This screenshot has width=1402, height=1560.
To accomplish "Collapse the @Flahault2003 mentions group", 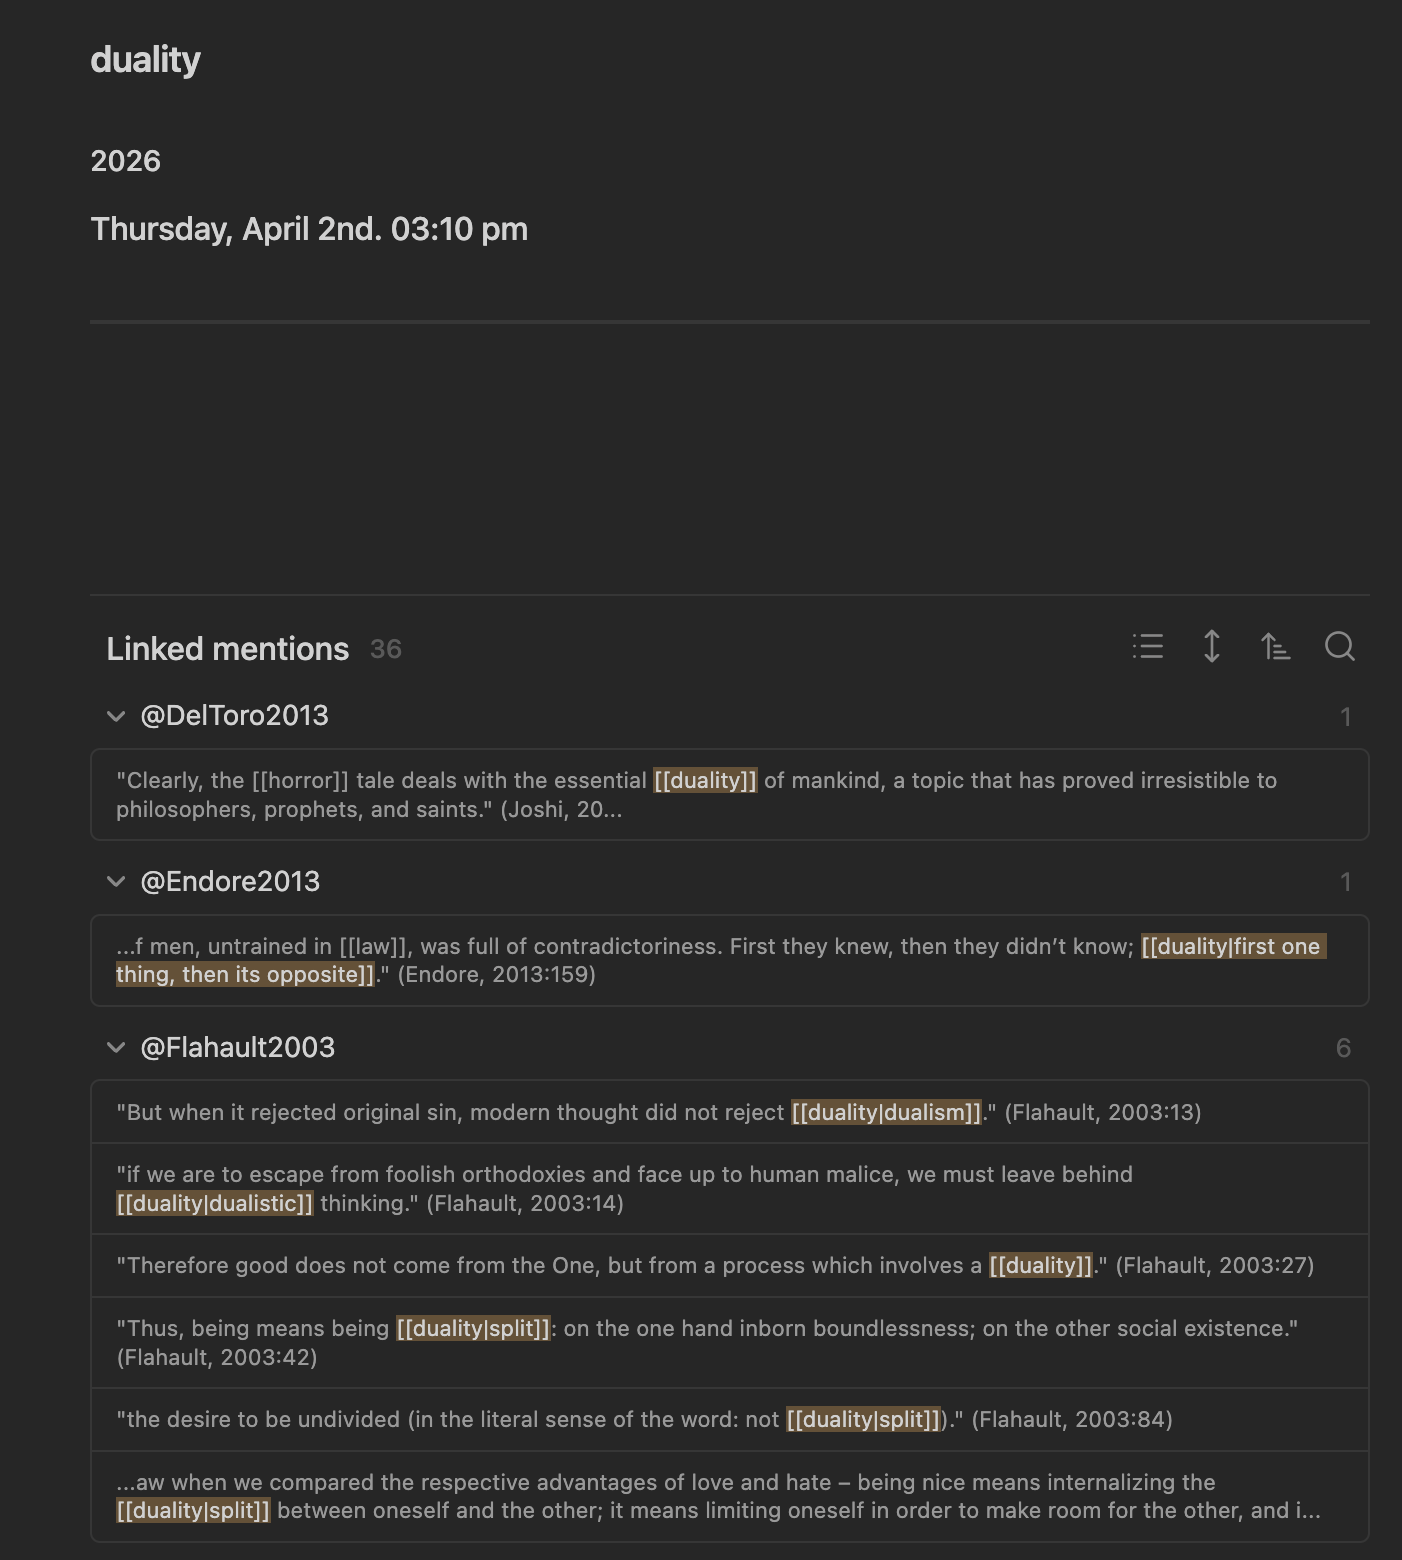I will tap(116, 1048).
